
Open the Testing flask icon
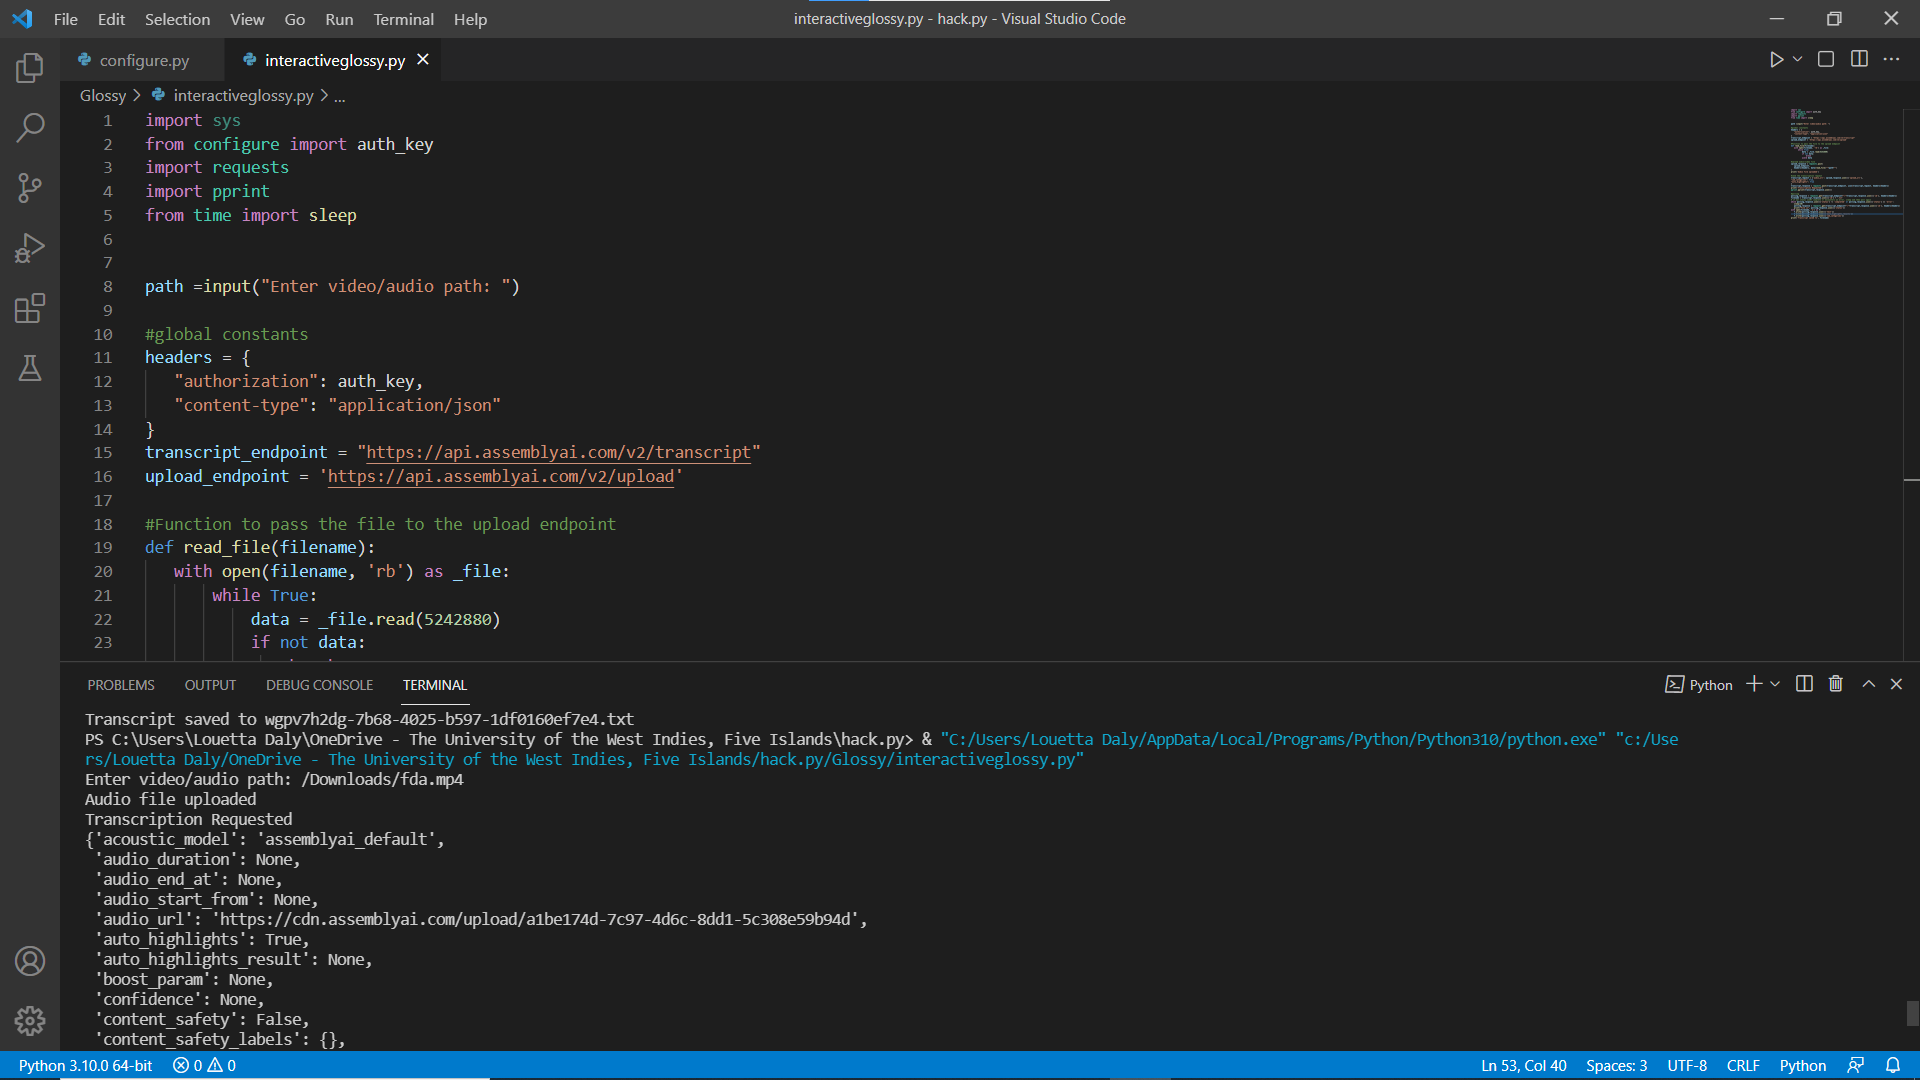pyautogui.click(x=30, y=368)
